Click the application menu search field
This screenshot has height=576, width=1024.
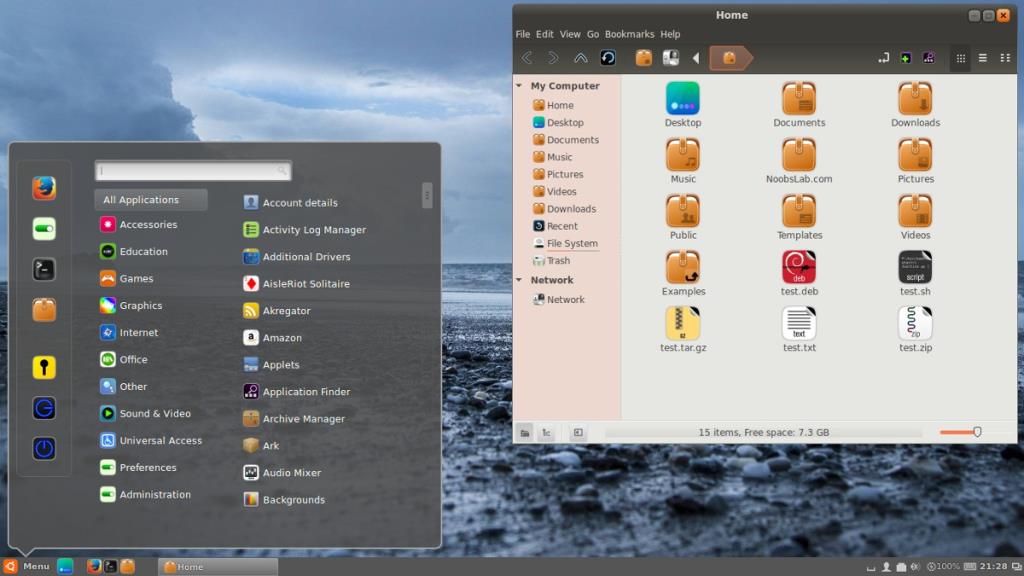[193, 171]
